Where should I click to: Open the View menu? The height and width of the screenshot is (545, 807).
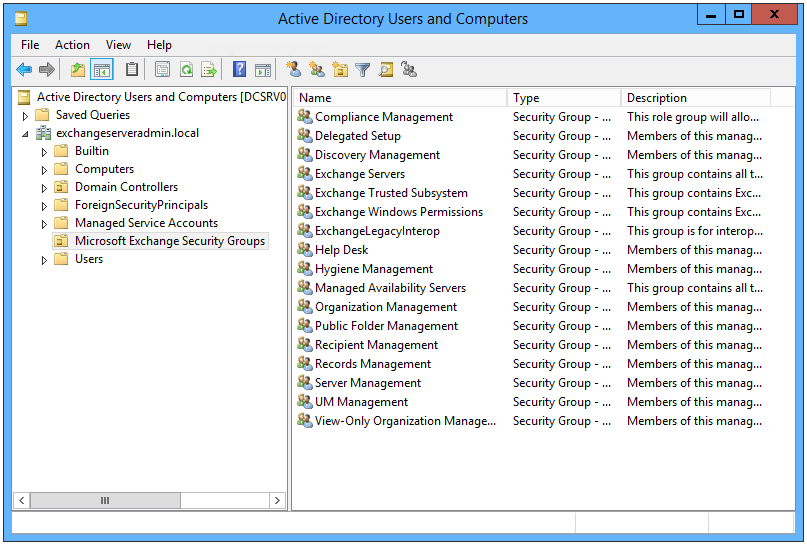tap(118, 45)
